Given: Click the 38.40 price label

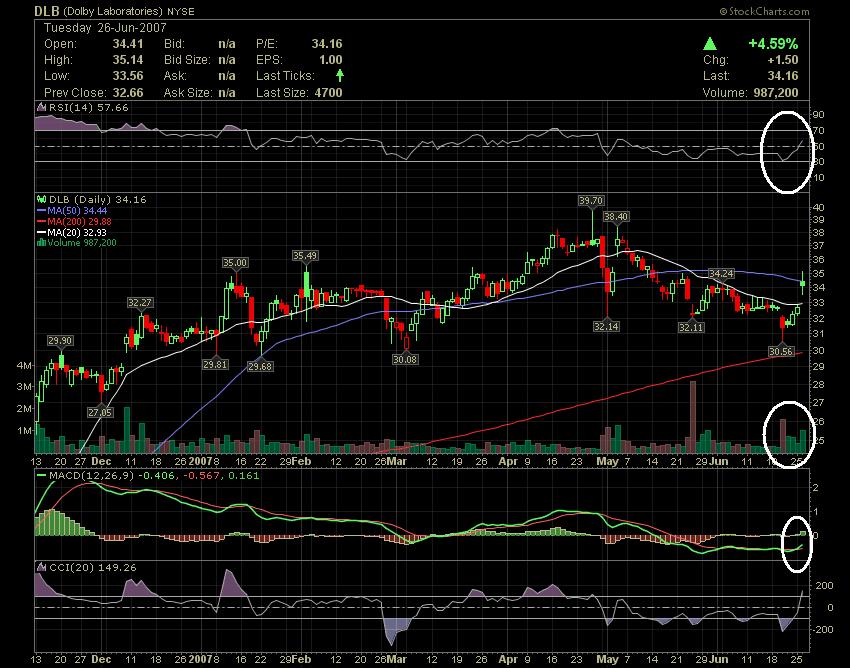Looking at the screenshot, I should tap(616, 217).
